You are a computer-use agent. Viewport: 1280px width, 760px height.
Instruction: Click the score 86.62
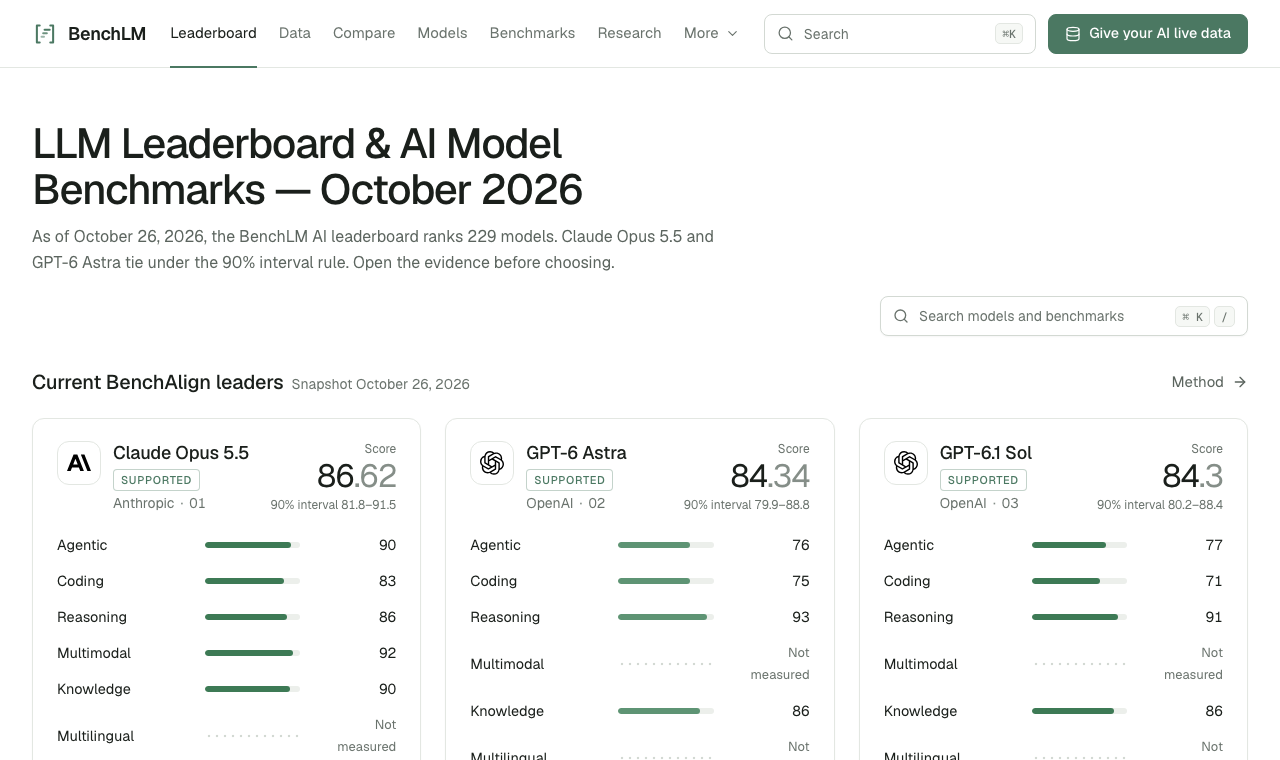(356, 476)
